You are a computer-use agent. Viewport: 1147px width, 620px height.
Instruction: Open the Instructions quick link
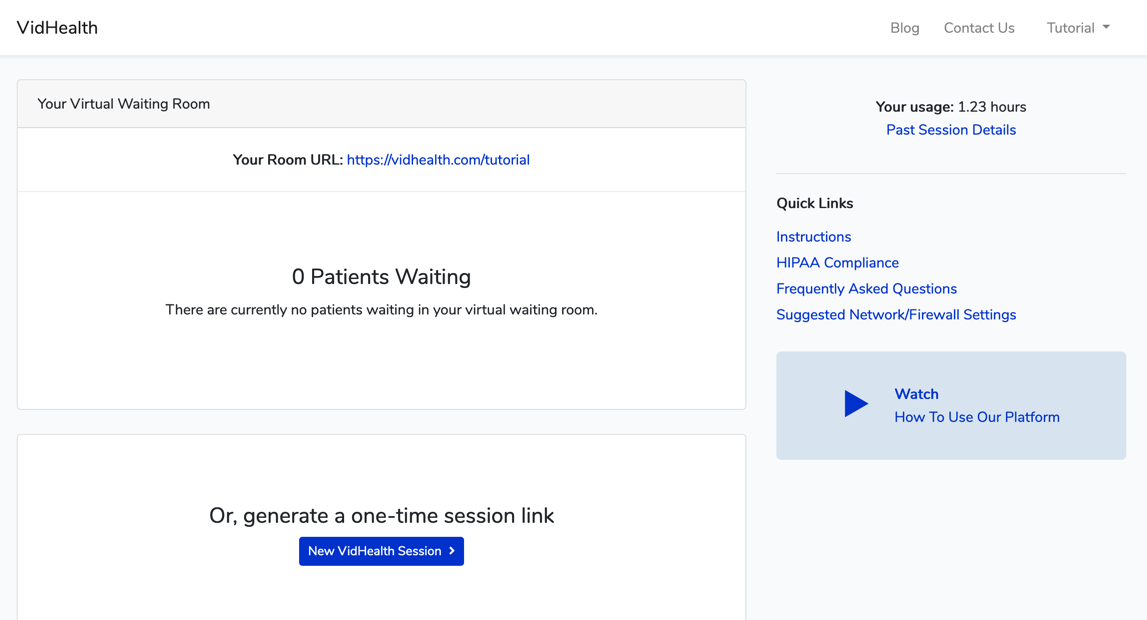point(813,237)
